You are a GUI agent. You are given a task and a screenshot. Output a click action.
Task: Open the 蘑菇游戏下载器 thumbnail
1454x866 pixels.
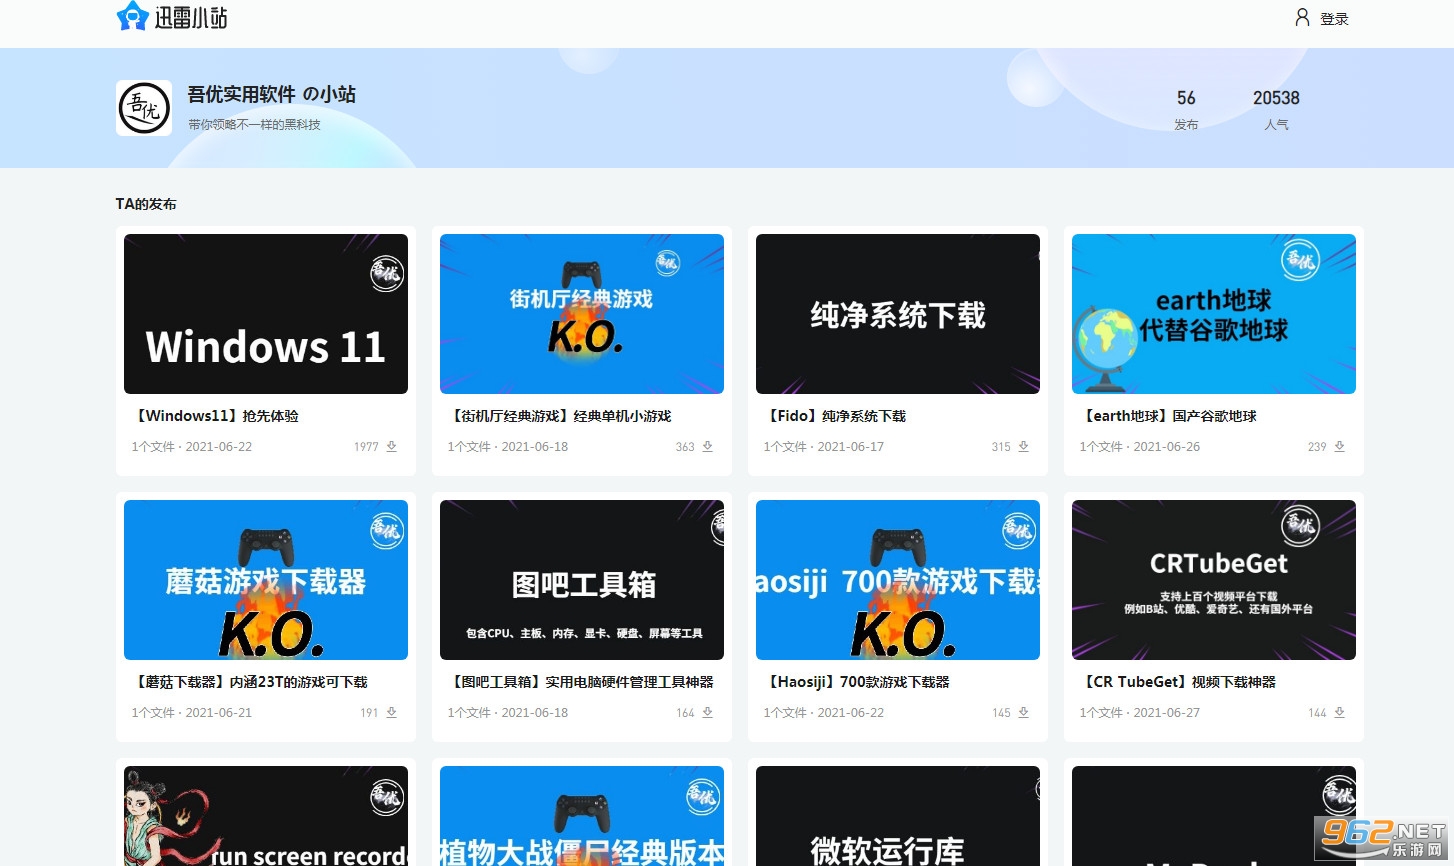pyautogui.click(x=266, y=580)
